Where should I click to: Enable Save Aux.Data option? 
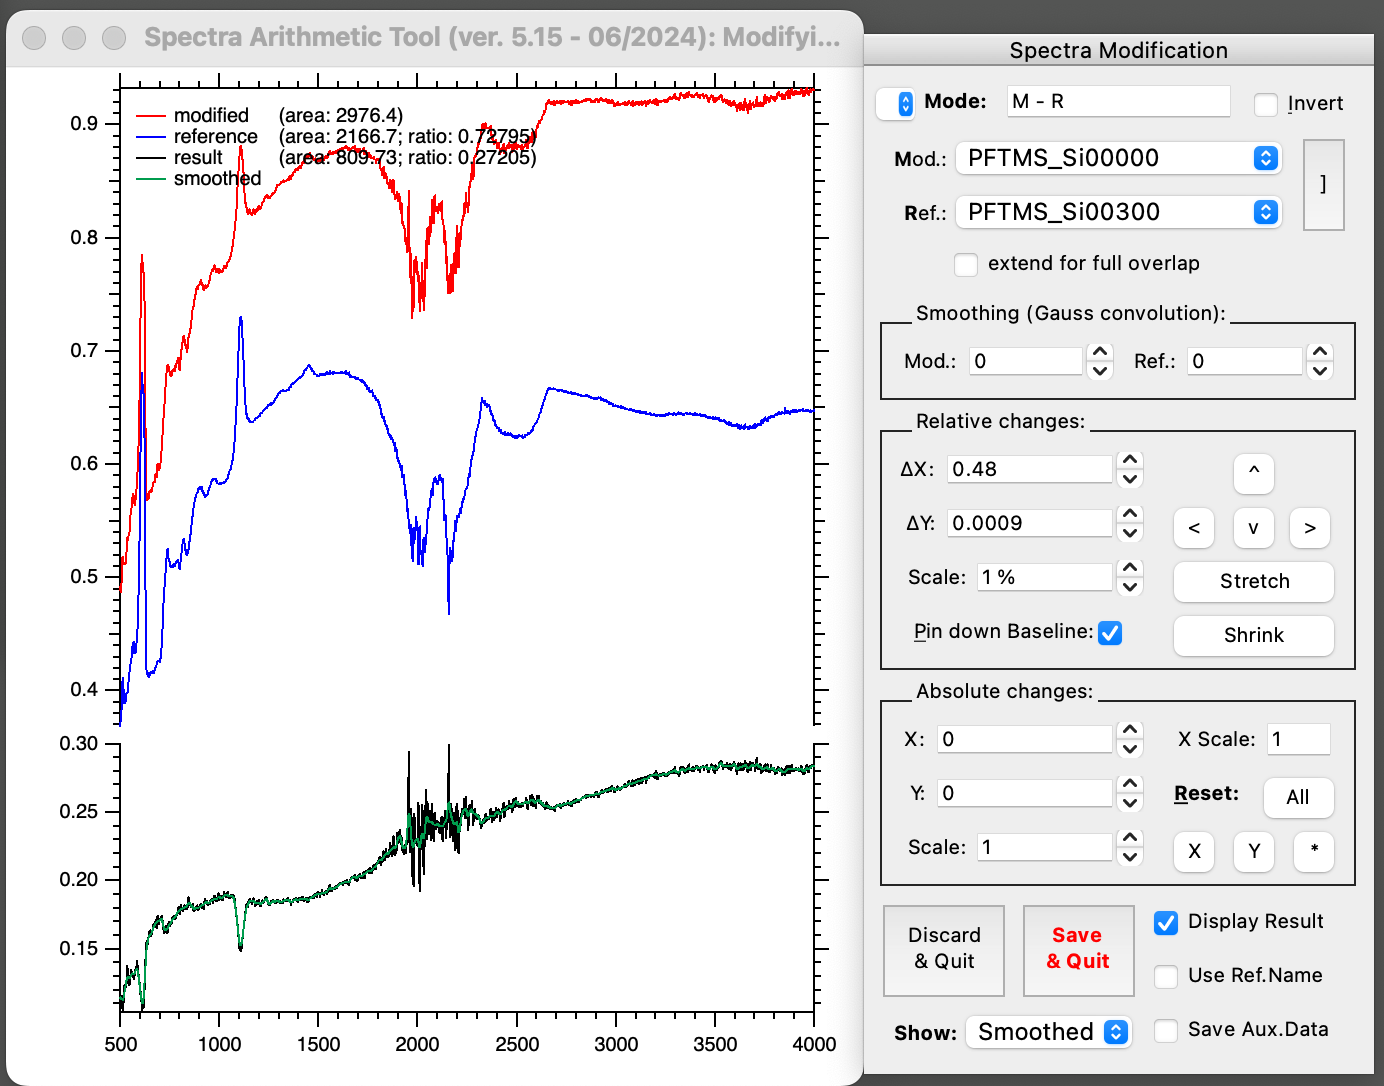tap(1166, 1031)
